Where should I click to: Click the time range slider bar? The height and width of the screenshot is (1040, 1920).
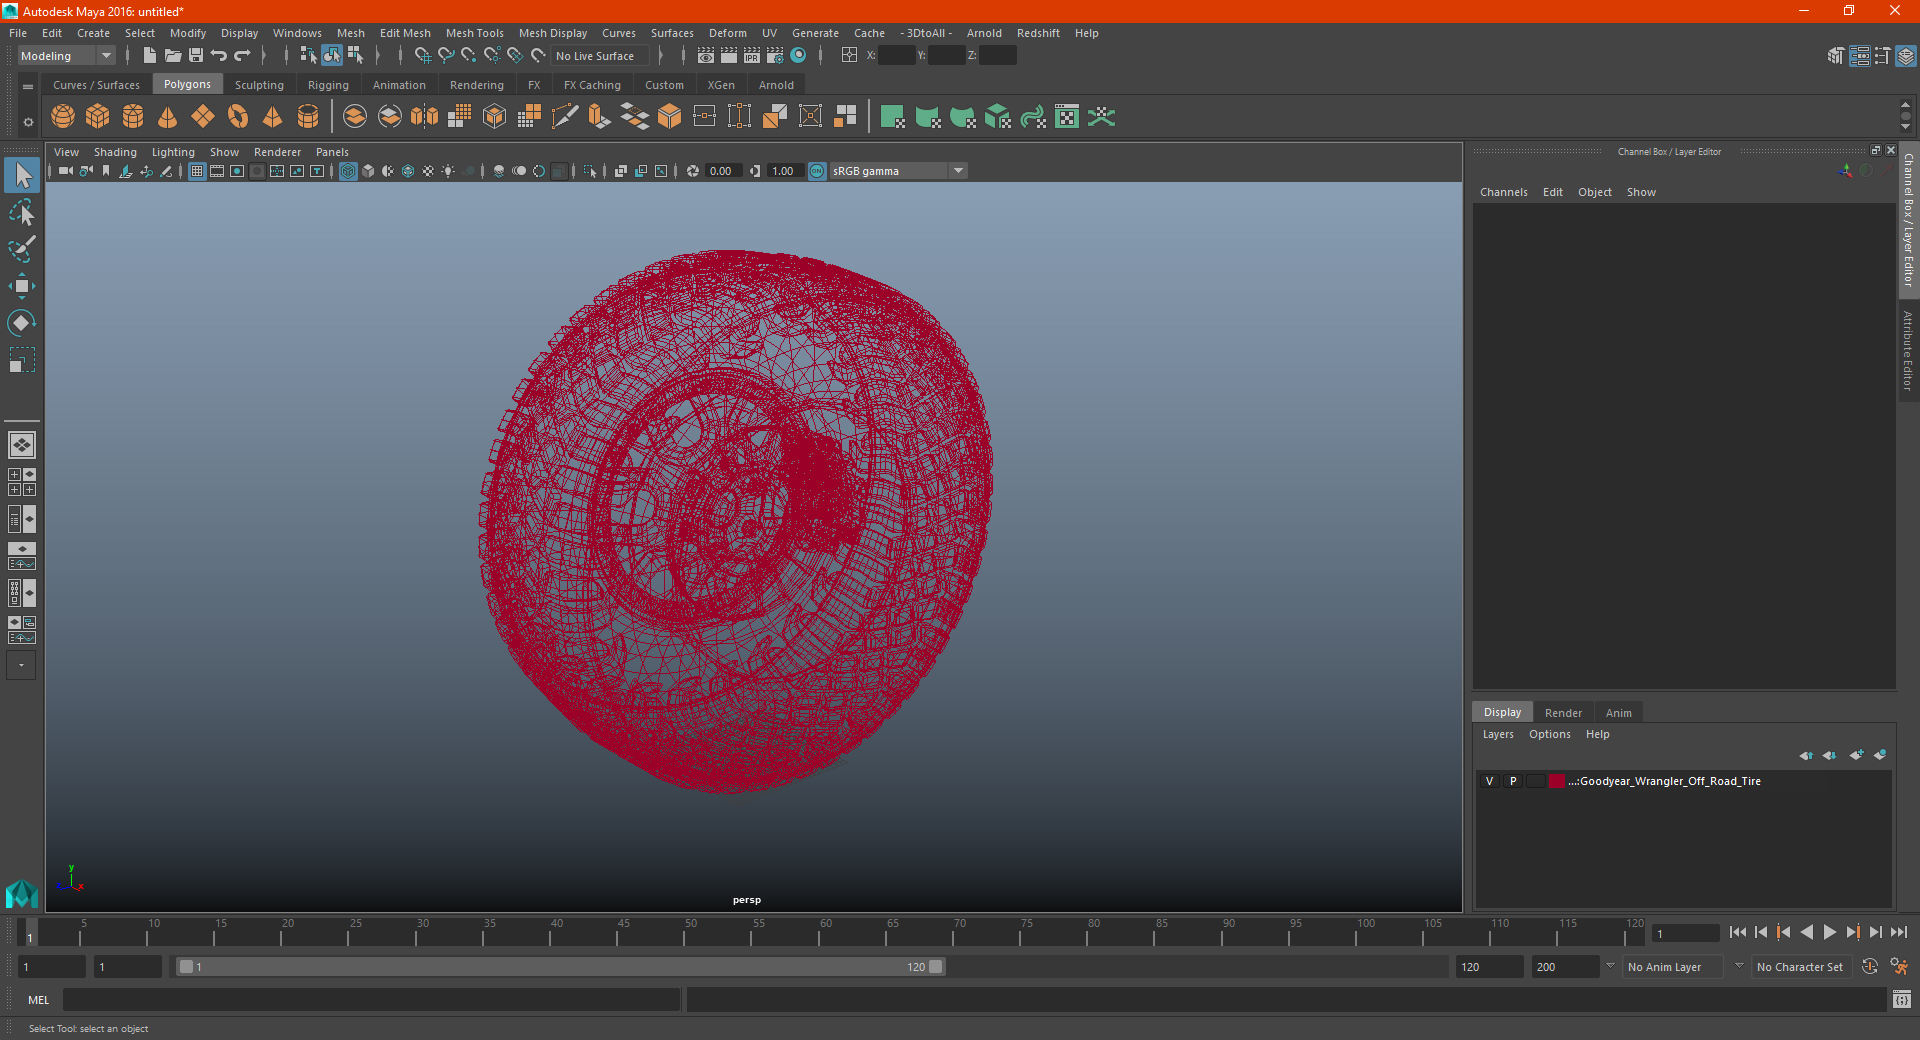[x=560, y=967]
